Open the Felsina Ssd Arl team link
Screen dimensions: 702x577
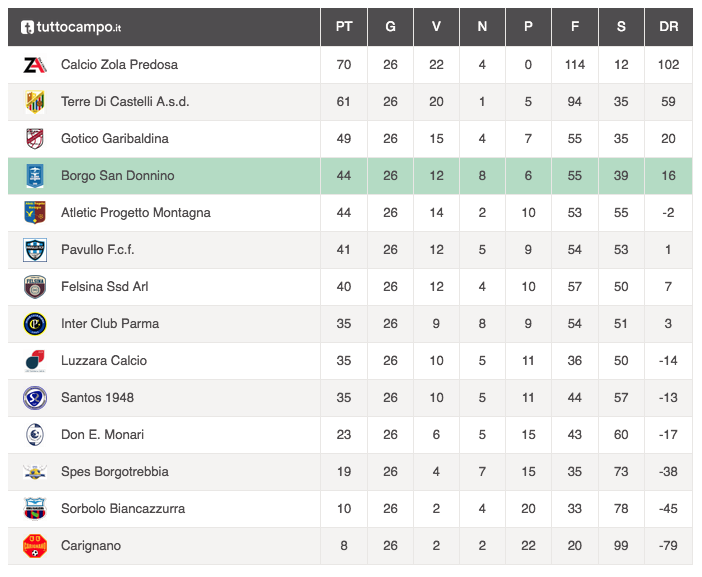(104, 286)
